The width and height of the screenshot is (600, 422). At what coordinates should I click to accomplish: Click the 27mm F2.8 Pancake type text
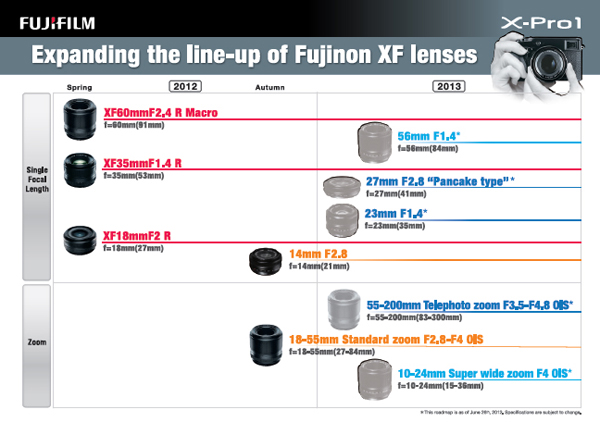point(440,181)
